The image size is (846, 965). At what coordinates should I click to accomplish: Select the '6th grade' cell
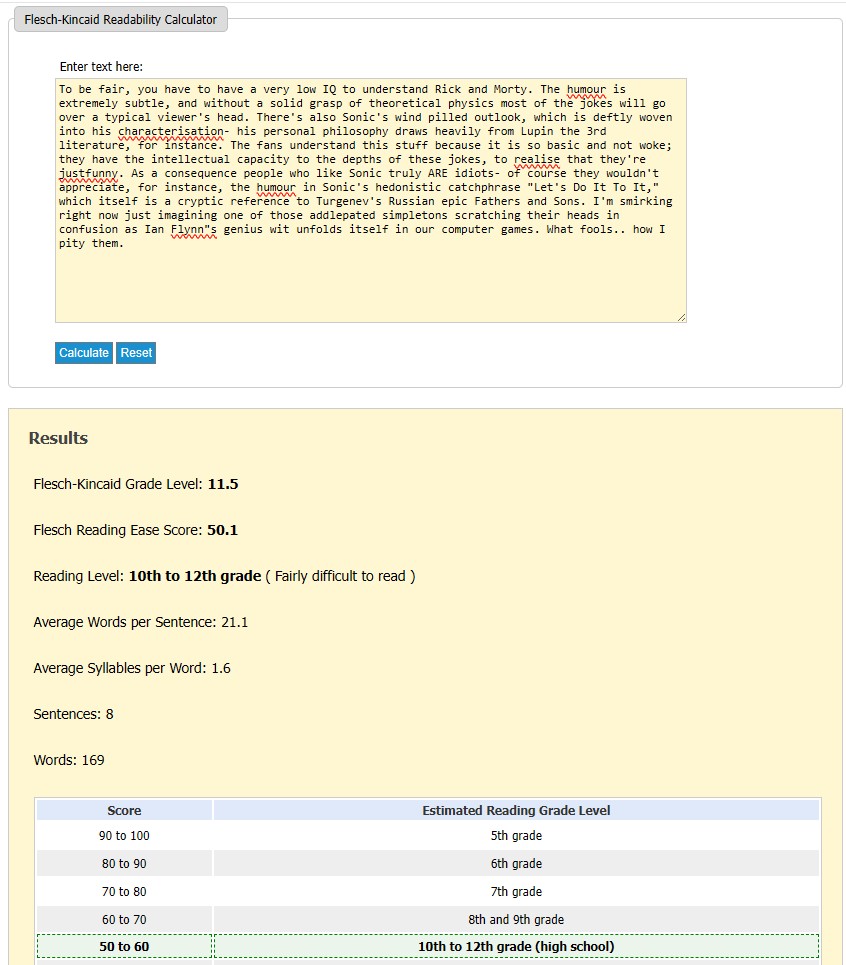pyautogui.click(x=516, y=863)
